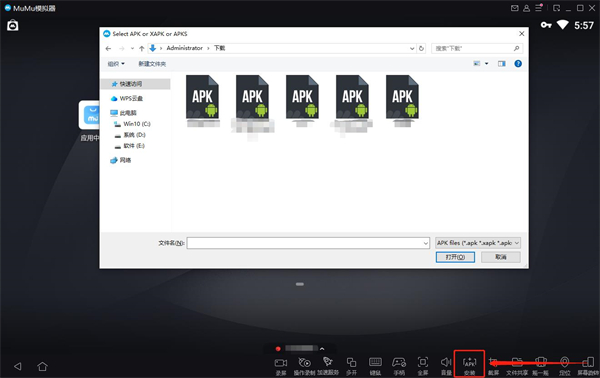This screenshot has height=378, width=600.
Task: Open the 录屏 screen recording tool
Action: pos(280,366)
